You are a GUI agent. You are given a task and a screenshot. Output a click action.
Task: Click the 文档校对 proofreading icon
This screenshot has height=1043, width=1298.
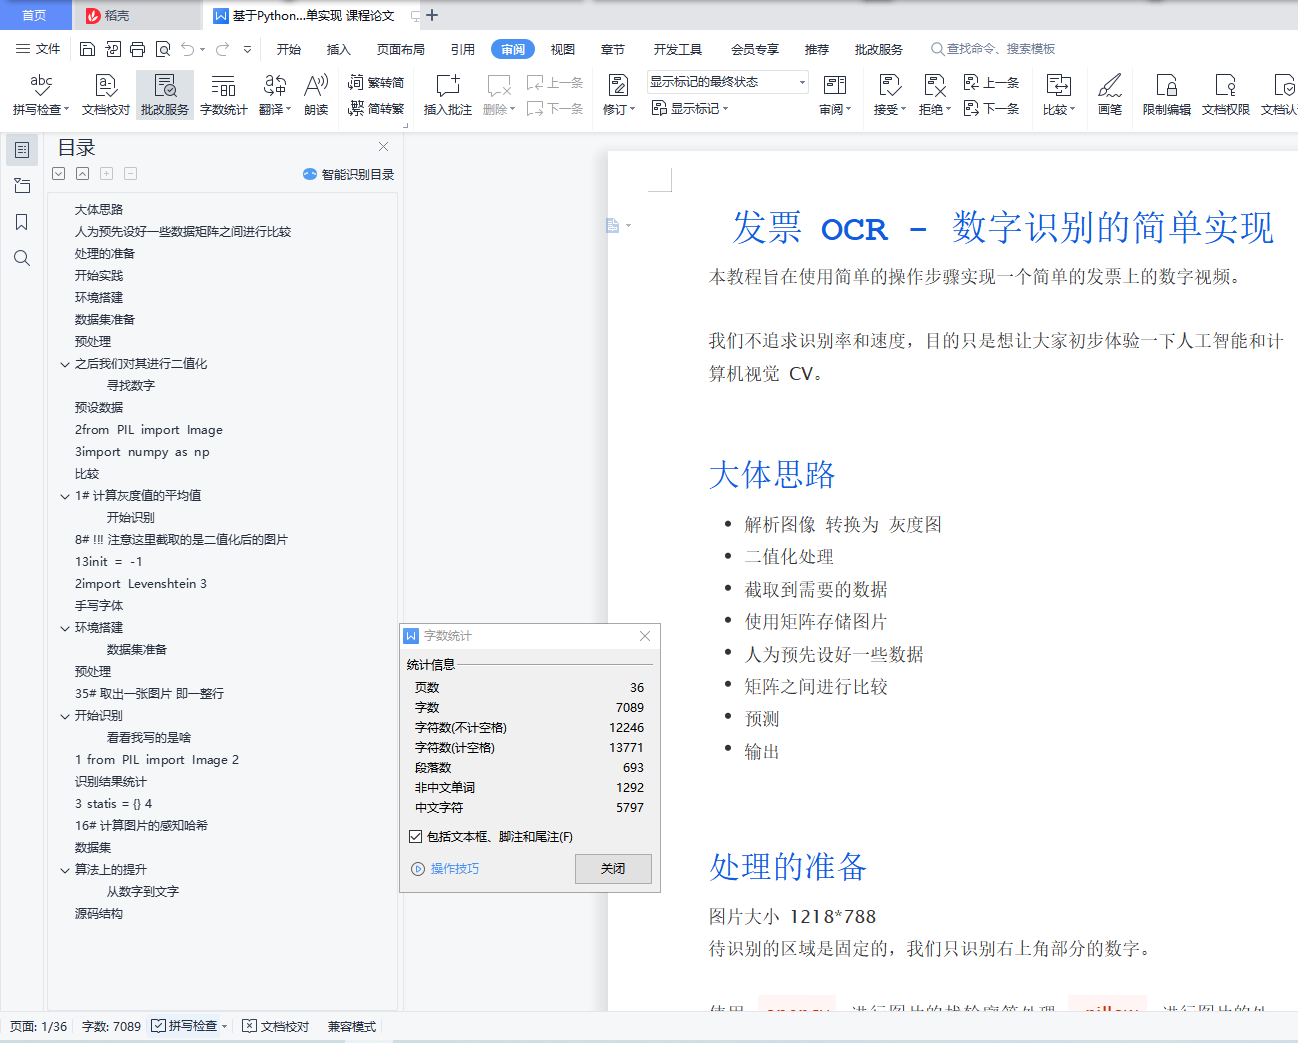pos(106,95)
